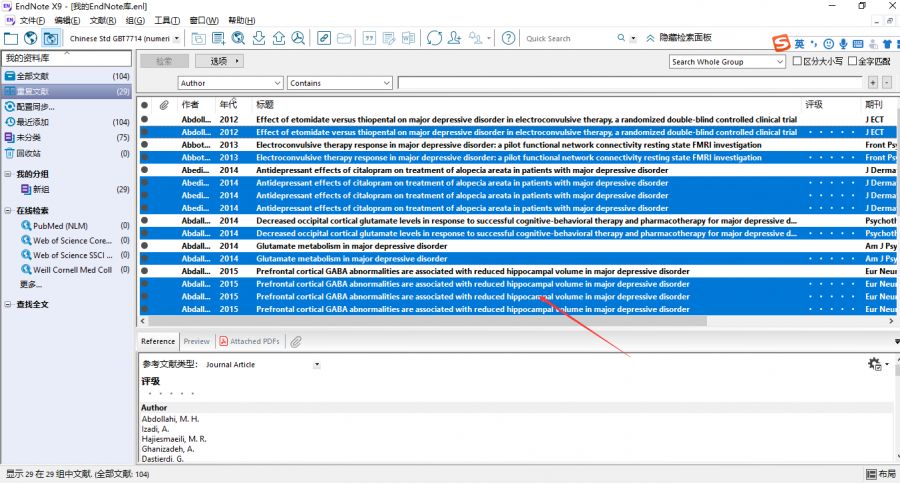The width and height of the screenshot is (900, 483).
Task: Click the unselected row 'Glutamate metabolism in major depressive disorder'
Action: click(518, 246)
